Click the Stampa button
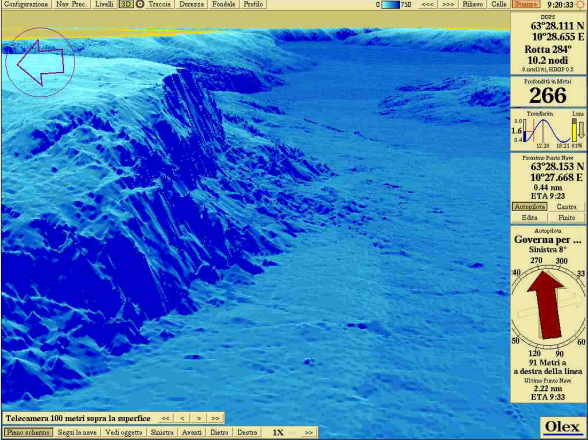 (x=526, y=5)
